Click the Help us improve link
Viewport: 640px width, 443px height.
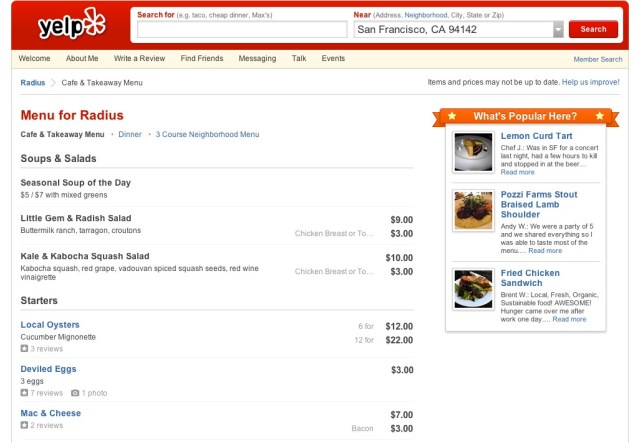pyautogui.click(x=590, y=82)
